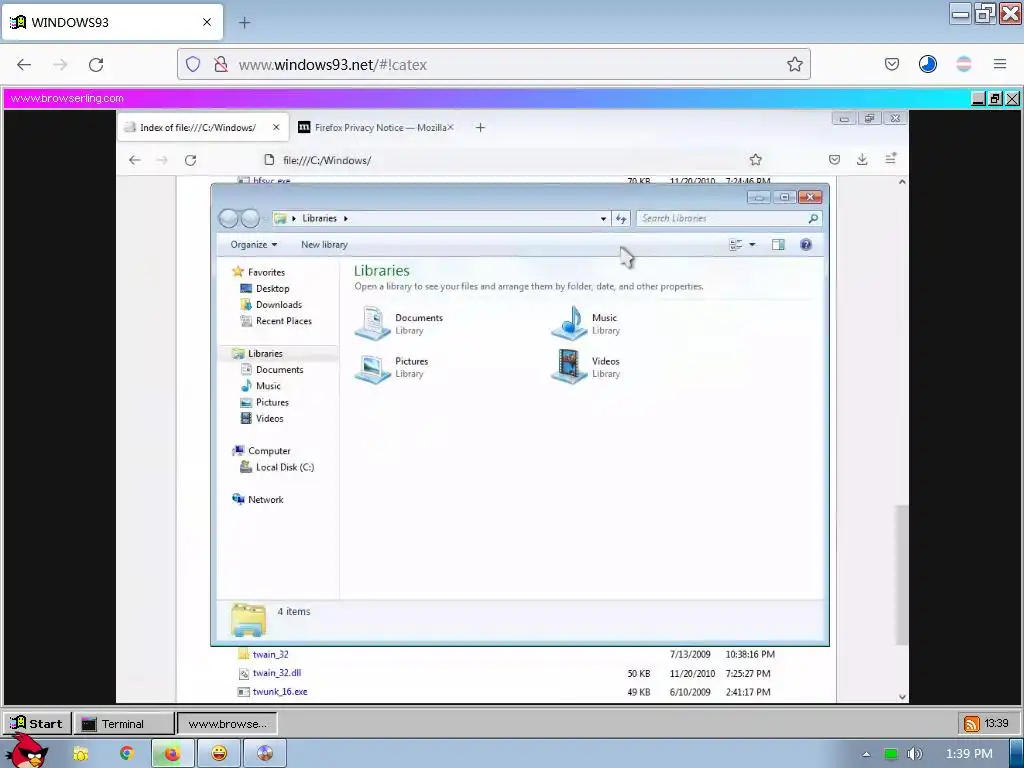
Task: Go back in inner Firefox
Action: [135, 160]
